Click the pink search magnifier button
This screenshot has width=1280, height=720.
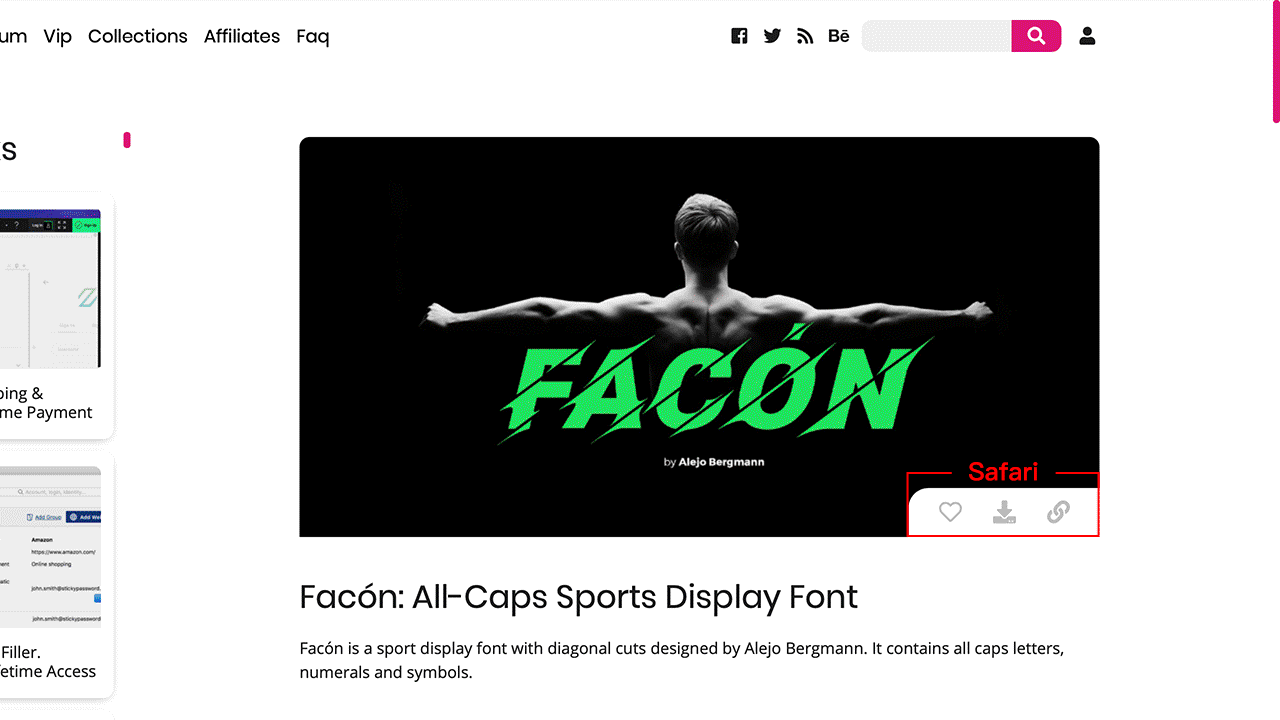(1036, 36)
